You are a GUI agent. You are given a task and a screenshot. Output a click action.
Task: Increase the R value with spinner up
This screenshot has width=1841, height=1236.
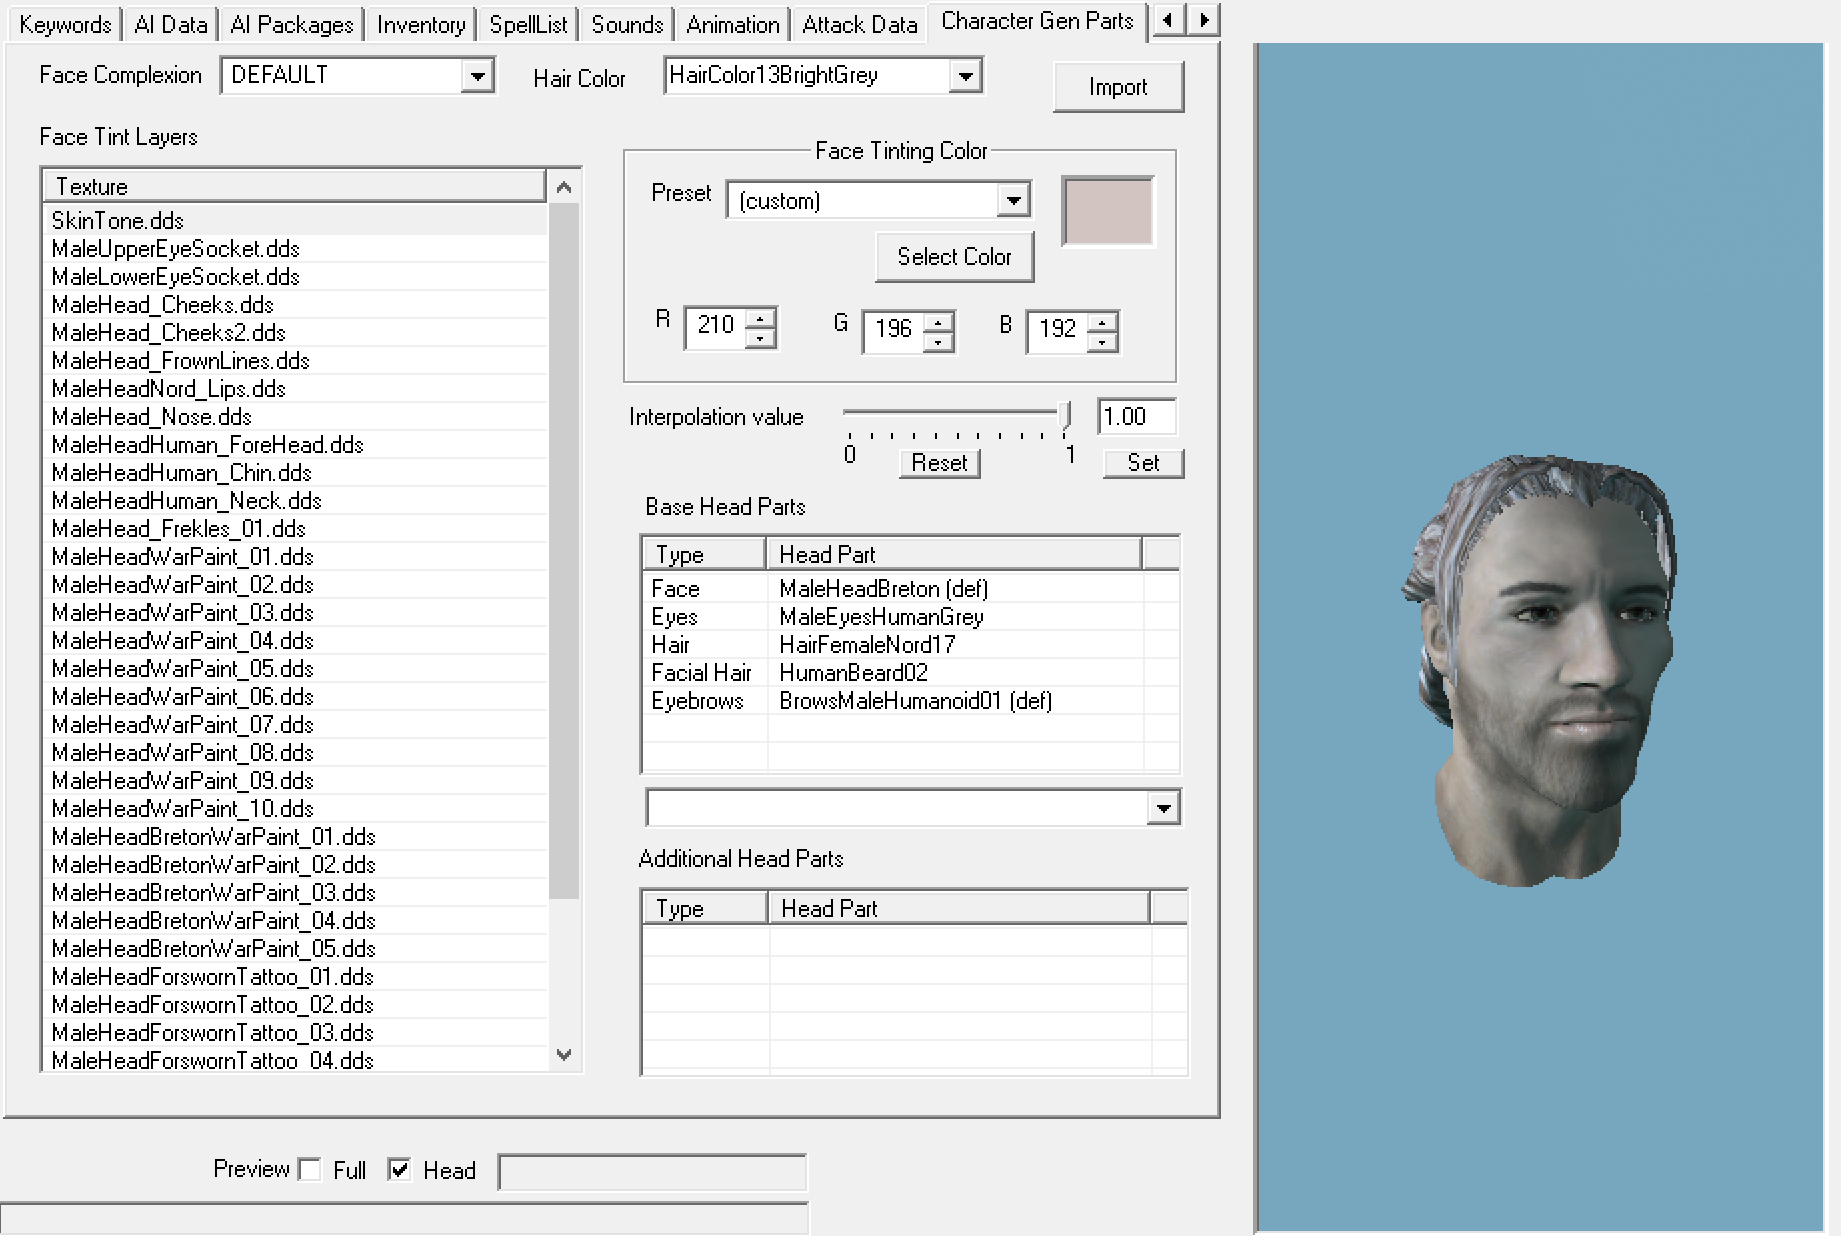point(761,319)
